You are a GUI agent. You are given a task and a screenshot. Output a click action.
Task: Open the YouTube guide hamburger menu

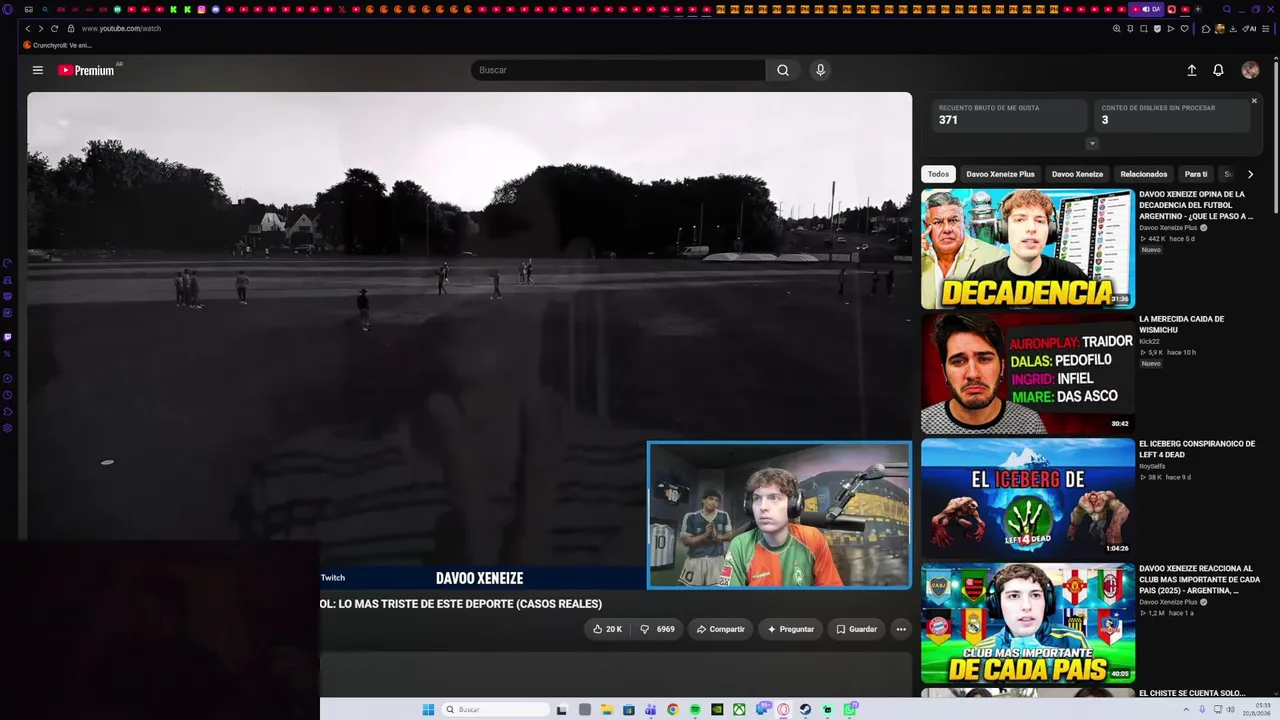[x=38, y=70]
